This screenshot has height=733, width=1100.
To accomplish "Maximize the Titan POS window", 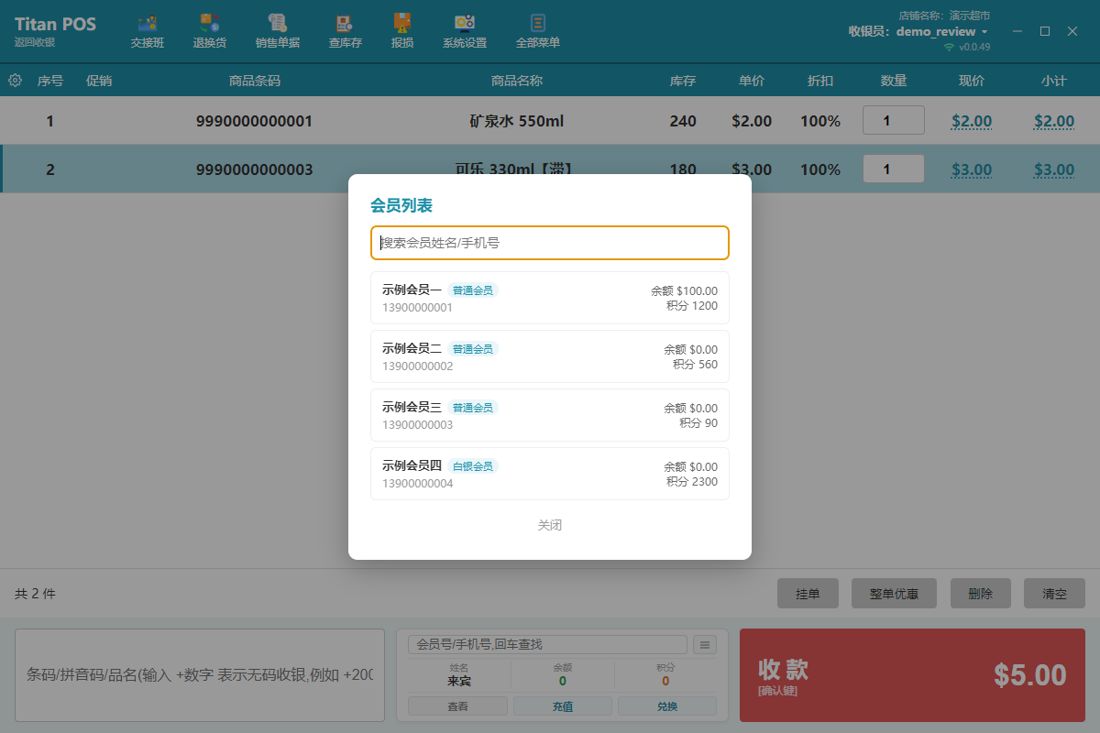I will pos(1045,32).
